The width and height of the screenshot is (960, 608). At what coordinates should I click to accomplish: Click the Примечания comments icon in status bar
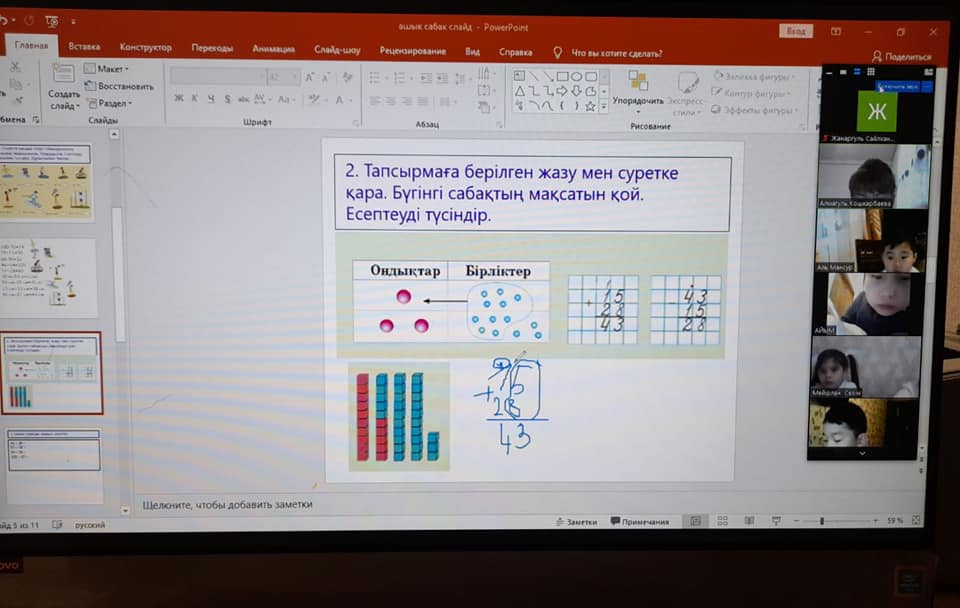point(640,522)
